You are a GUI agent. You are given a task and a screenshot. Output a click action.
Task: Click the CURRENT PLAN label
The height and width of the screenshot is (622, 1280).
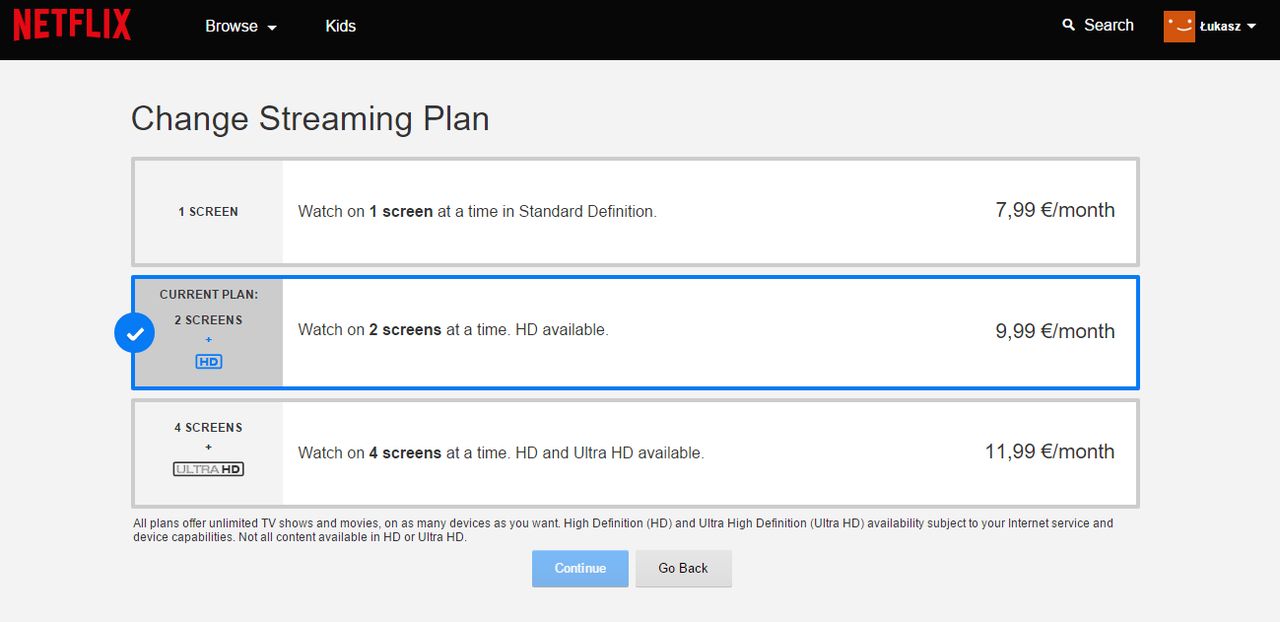209,294
